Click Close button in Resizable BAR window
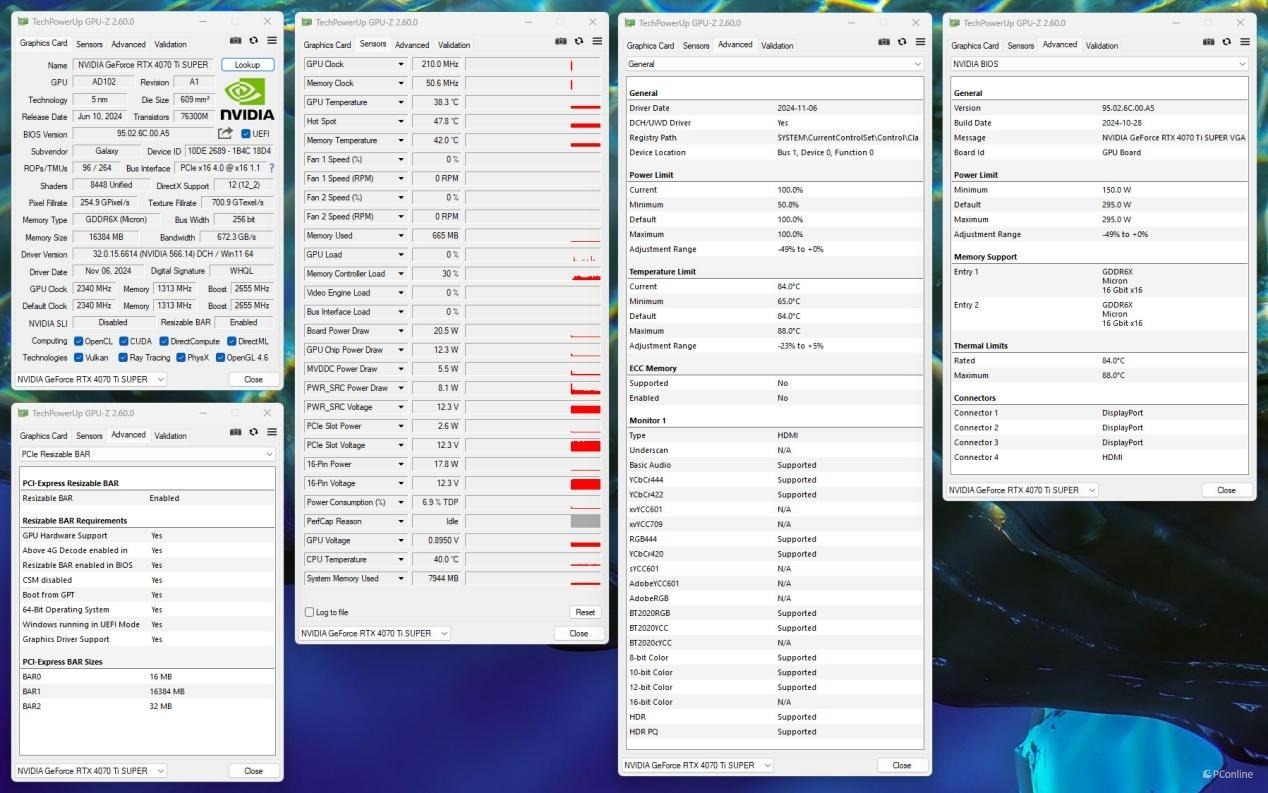This screenshot has height=793, width=1268. pyautogui.click(x=254, y=771)
